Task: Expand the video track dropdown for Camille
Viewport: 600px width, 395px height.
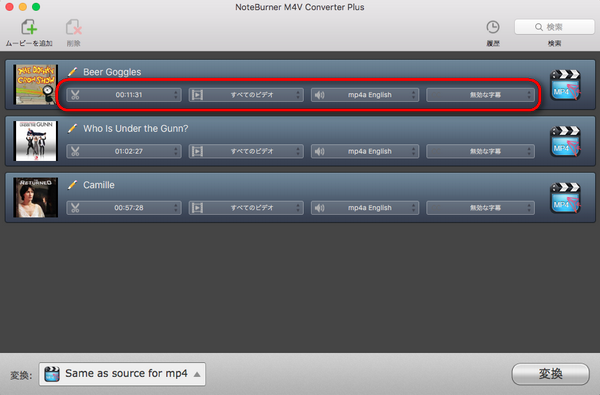Action: (x=246, y=207)
